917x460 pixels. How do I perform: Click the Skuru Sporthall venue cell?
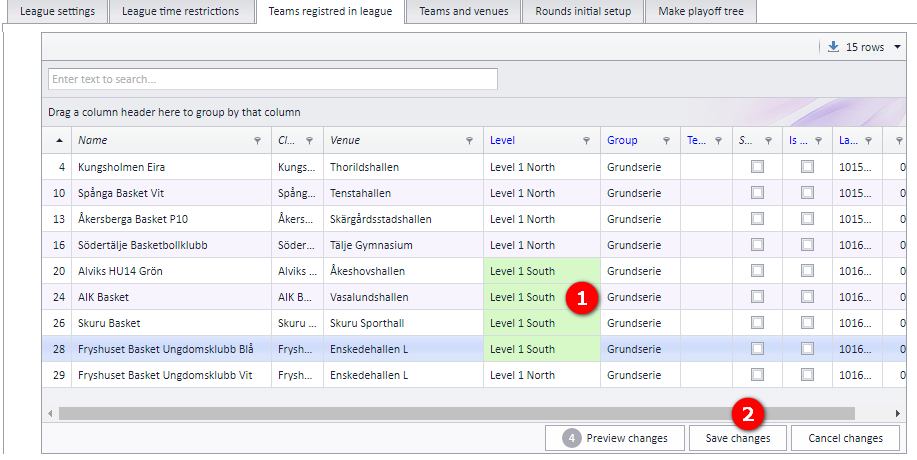(404, 323)
